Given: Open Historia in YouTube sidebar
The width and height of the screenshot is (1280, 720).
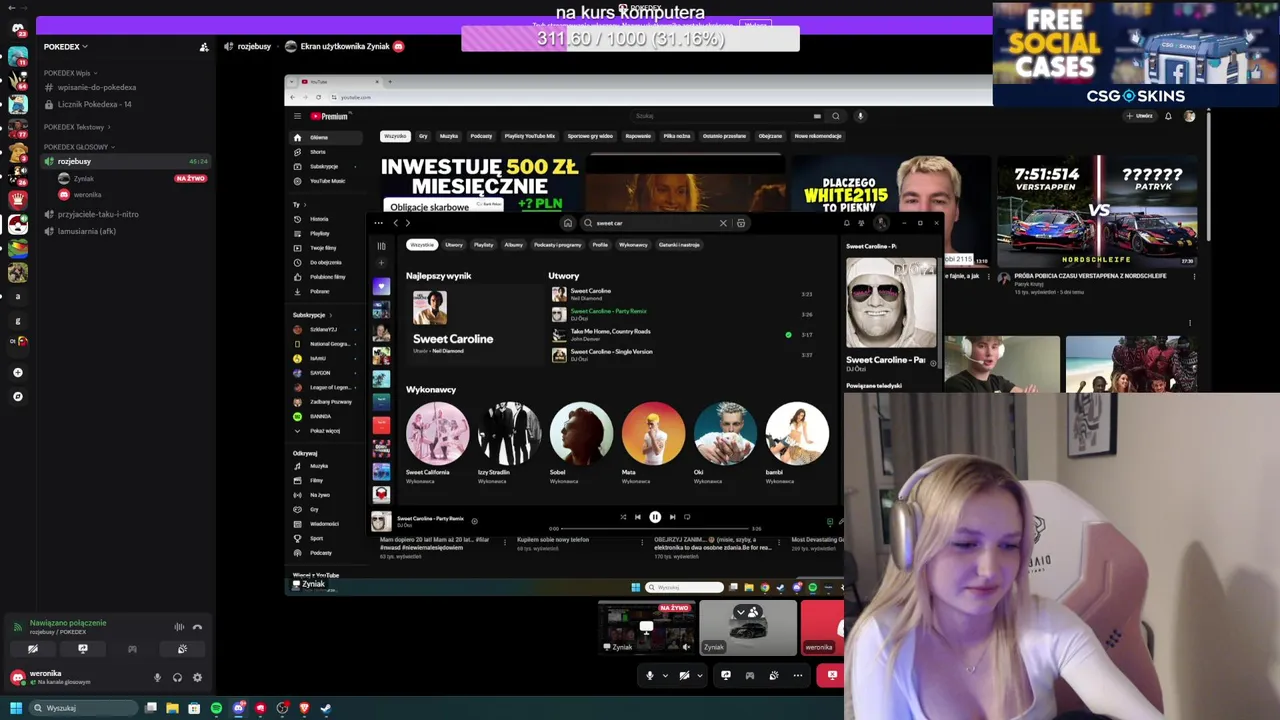Looking at the screenshot, I should (x=319, y=219).
